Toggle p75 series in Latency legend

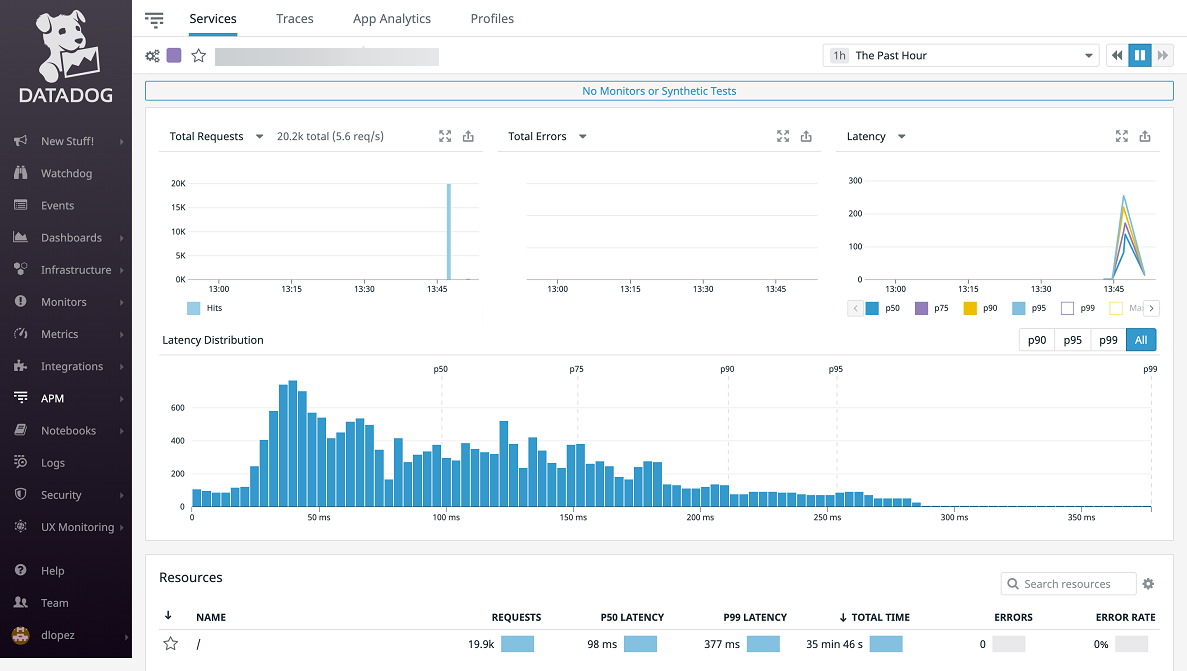click(x=932, y=308)
